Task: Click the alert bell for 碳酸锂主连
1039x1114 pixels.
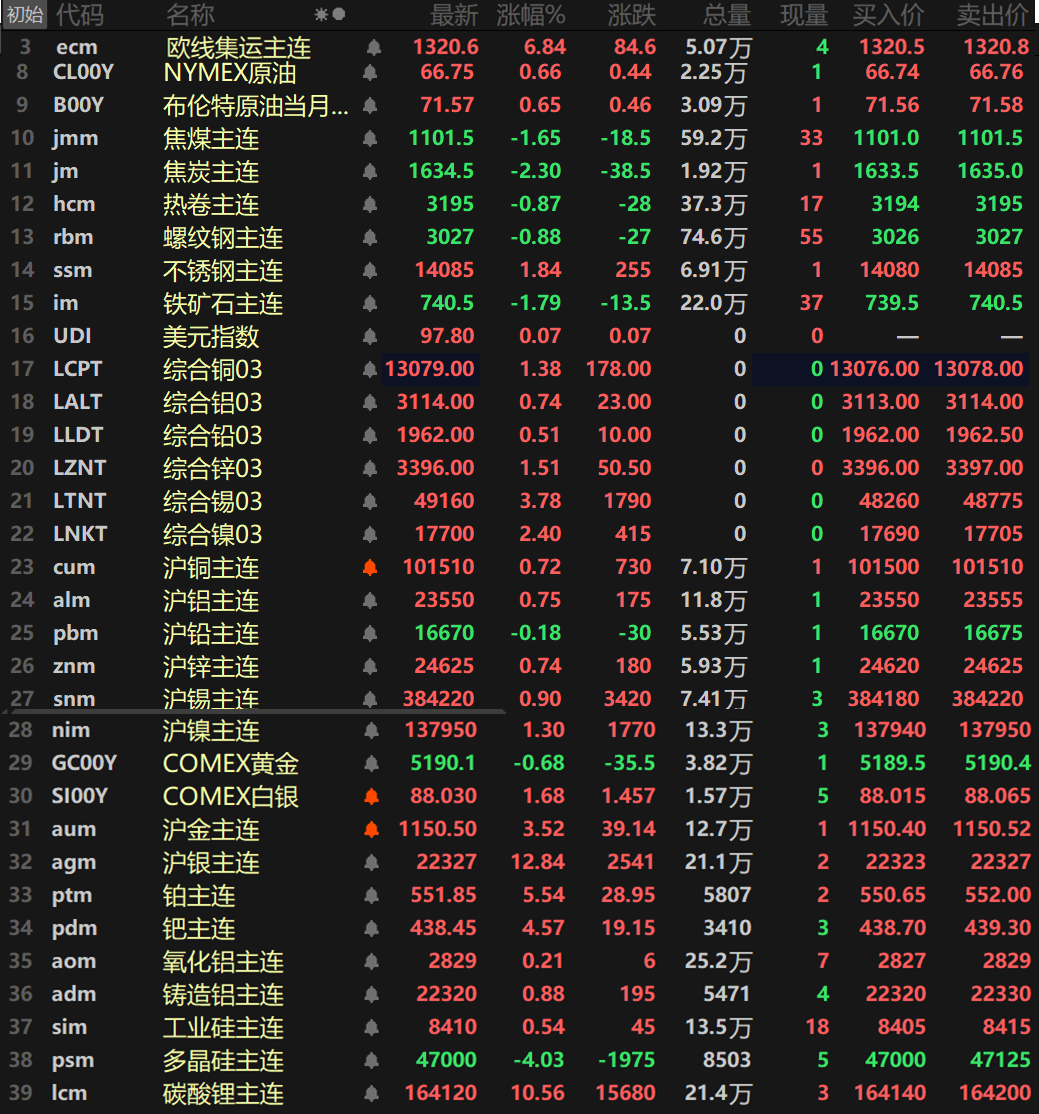Action: click(371, 1093)
